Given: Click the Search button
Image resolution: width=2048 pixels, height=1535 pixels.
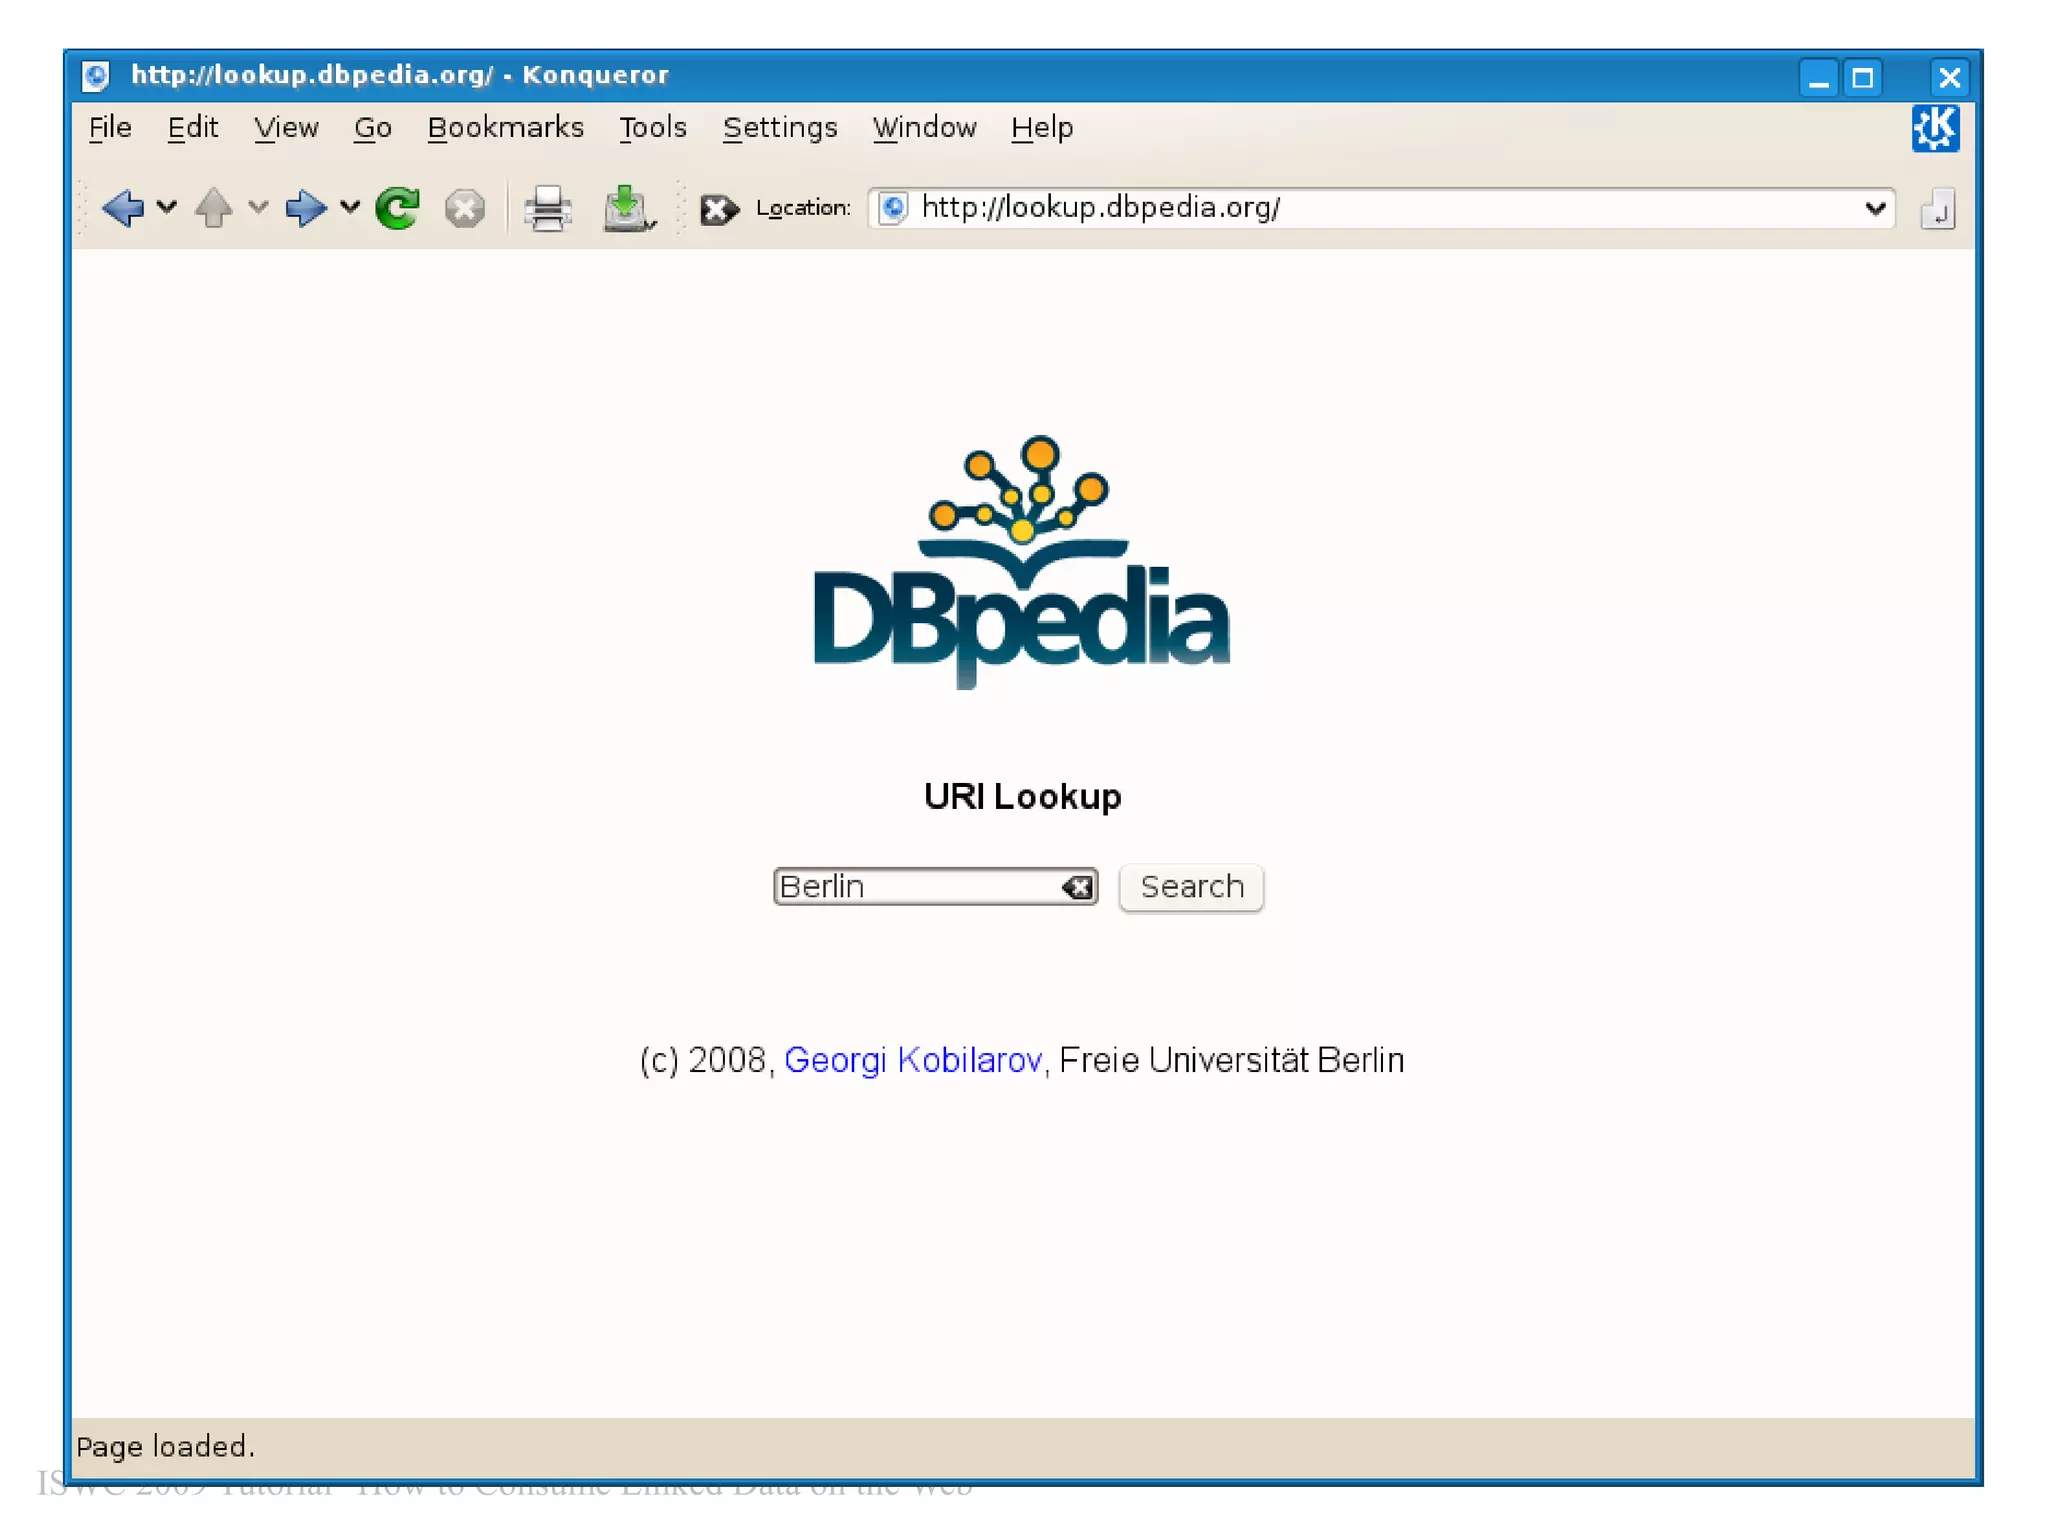Looking at the screenshot, I should [1191, 887].
